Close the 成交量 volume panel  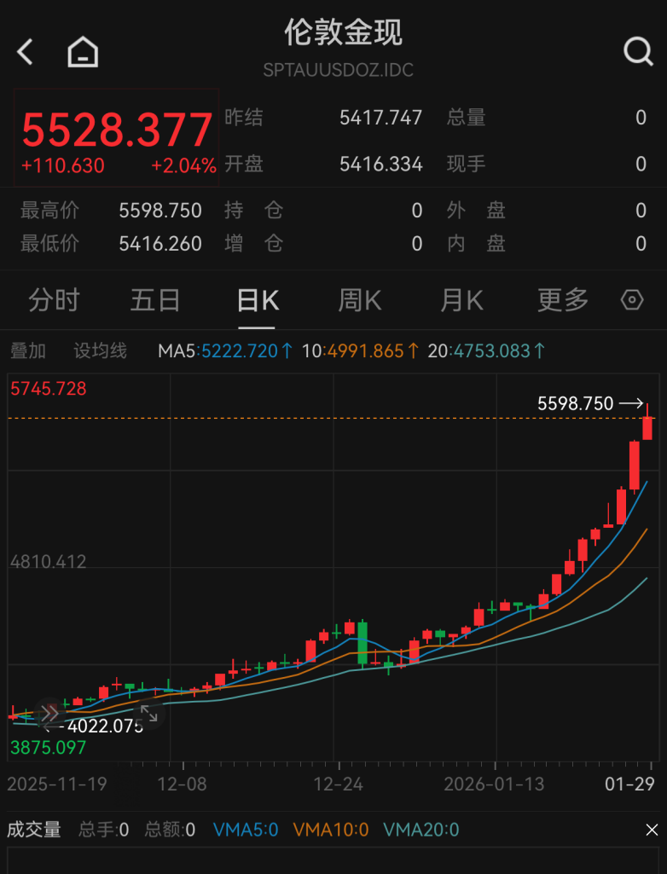pyautogui.click(x=651, y=829)
